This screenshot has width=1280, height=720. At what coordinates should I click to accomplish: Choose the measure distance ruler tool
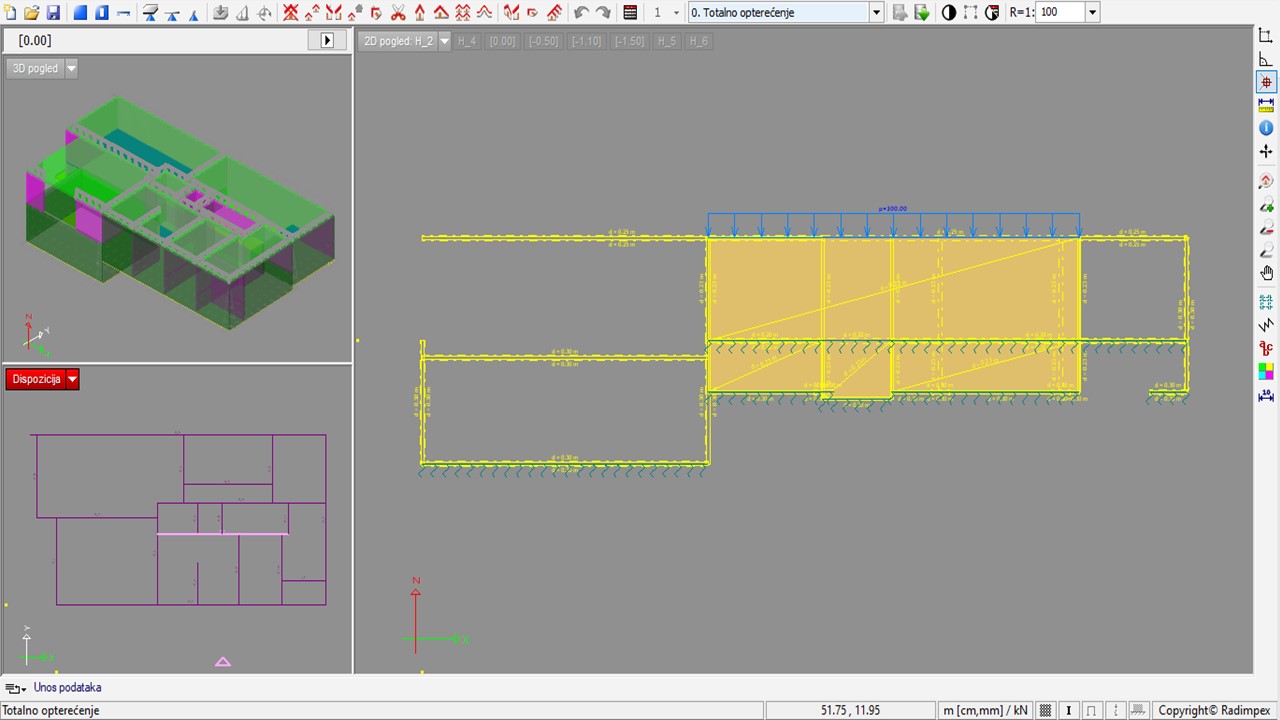(1266, 104)
